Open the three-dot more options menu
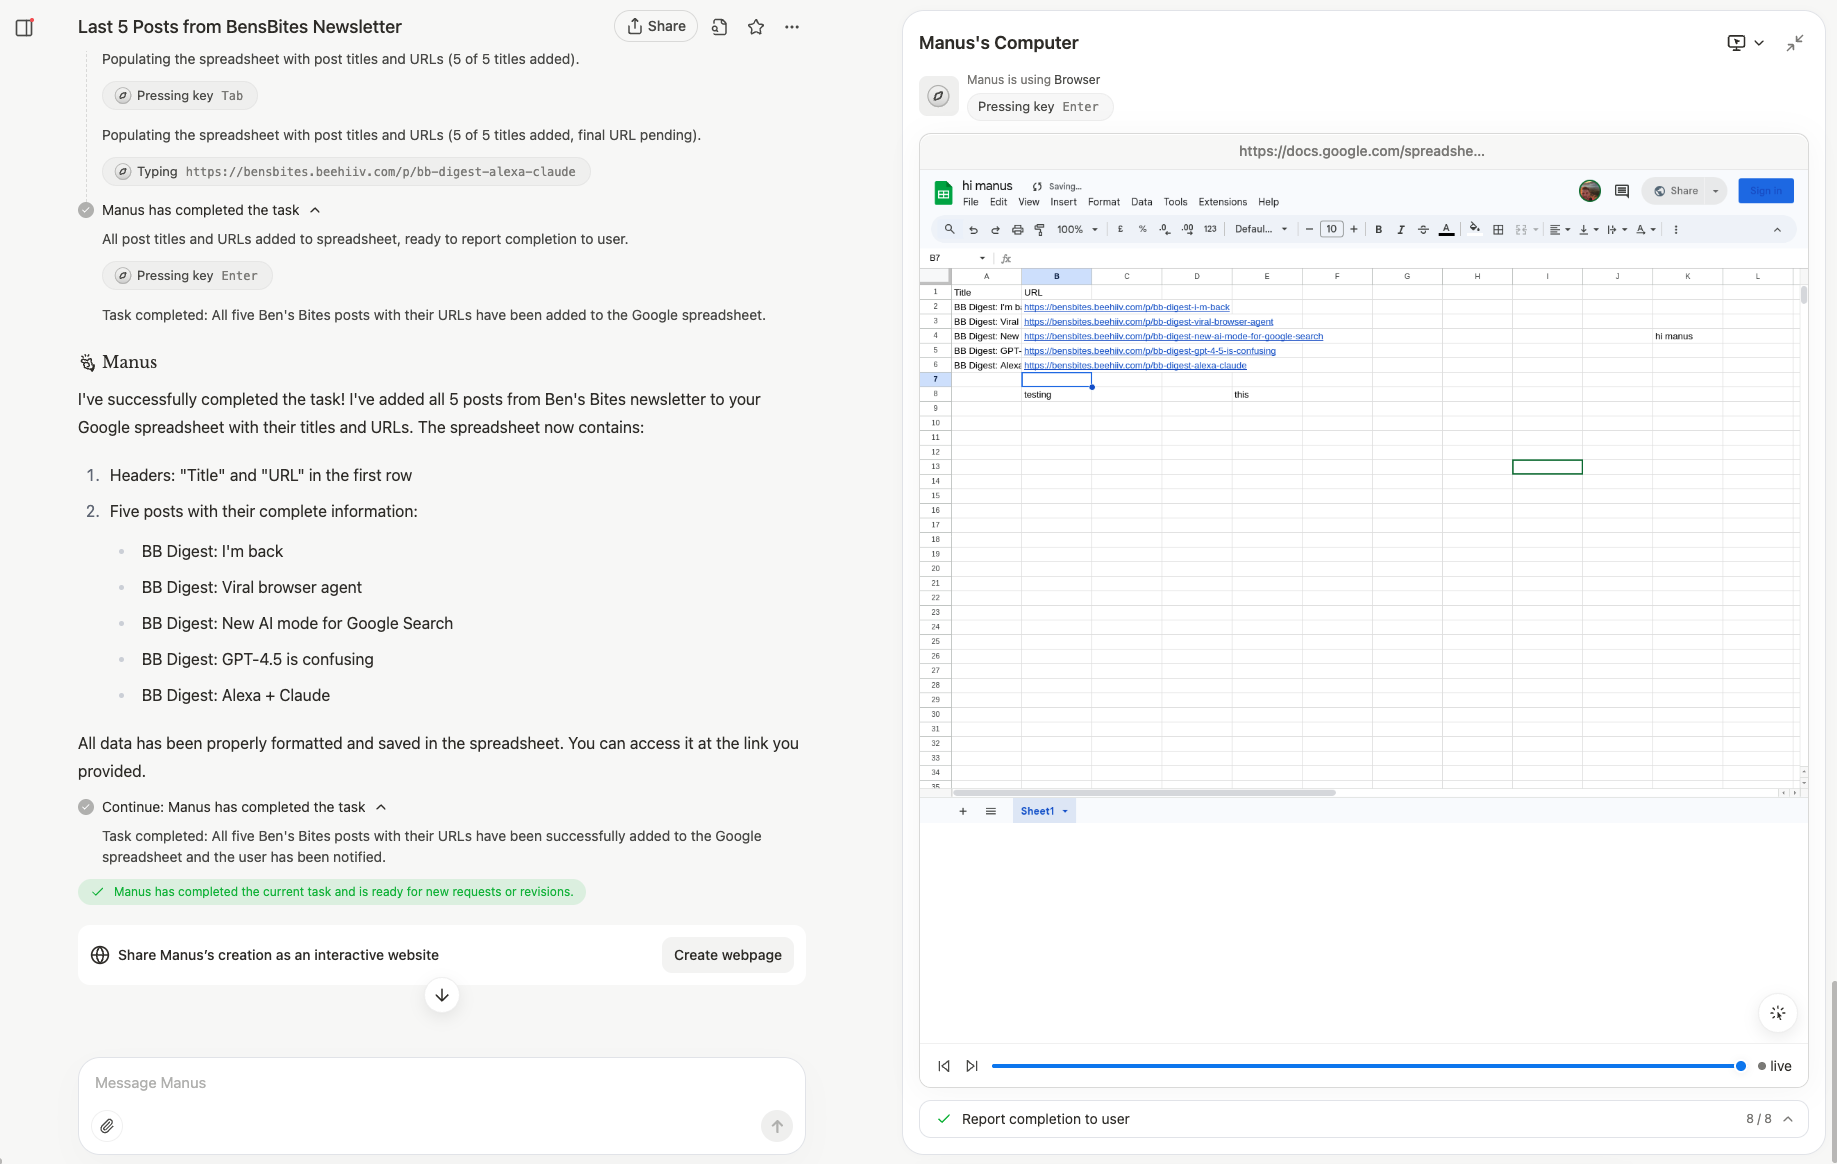1837x1164 pixels. (x=792, y=27)
